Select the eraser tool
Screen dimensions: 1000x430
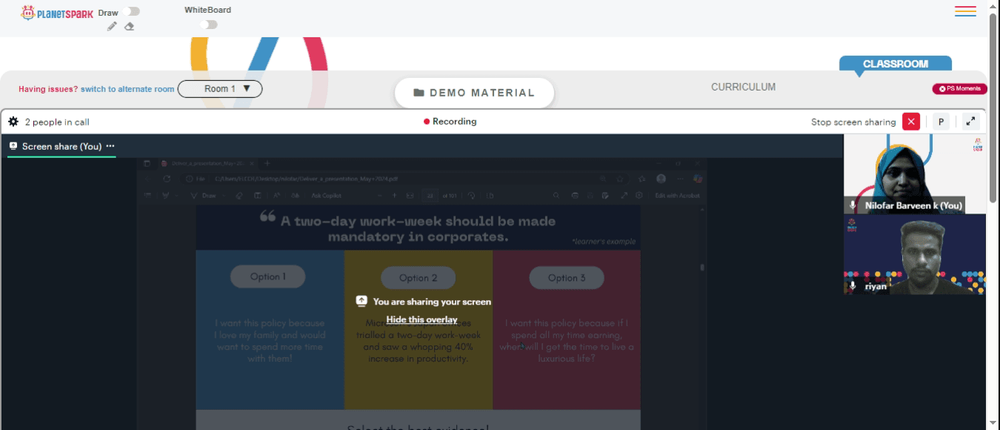pyautogui.click(x=129, y=26)
